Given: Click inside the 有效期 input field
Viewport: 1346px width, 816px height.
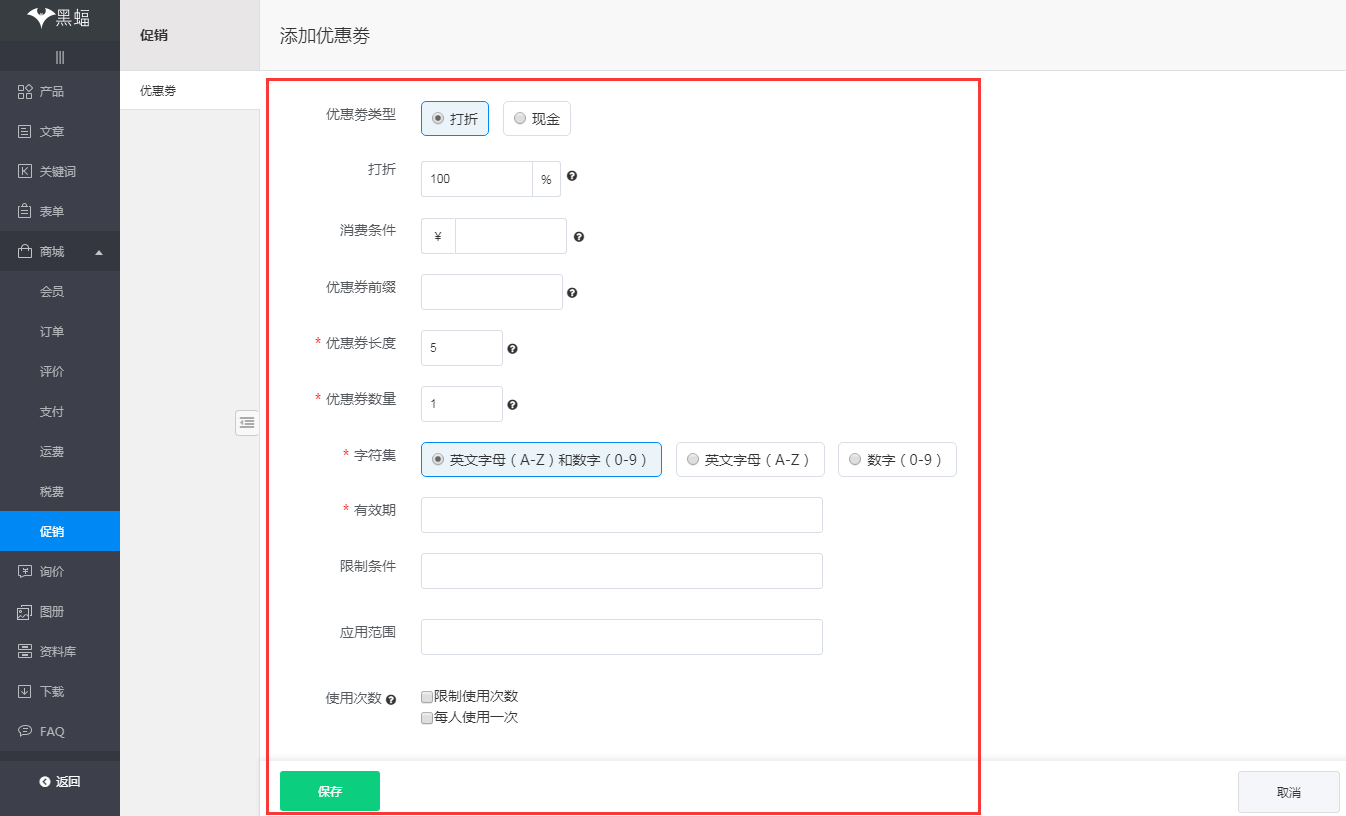Looking at the screenshot, I should click(621, 514).
